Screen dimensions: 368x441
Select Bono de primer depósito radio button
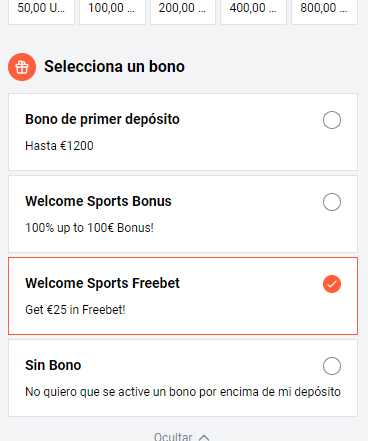pos(332,120)
